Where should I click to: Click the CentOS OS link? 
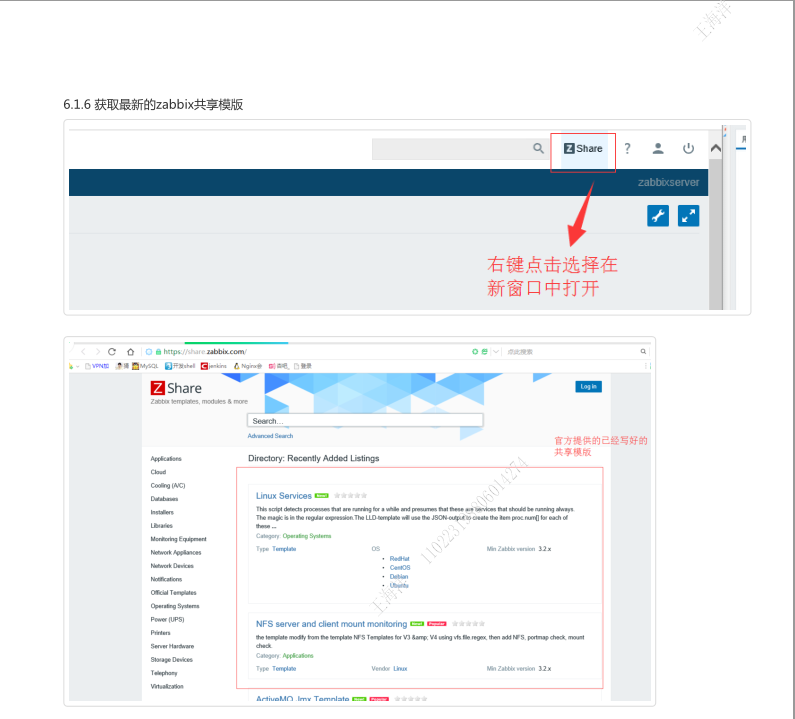coord(400,568)
